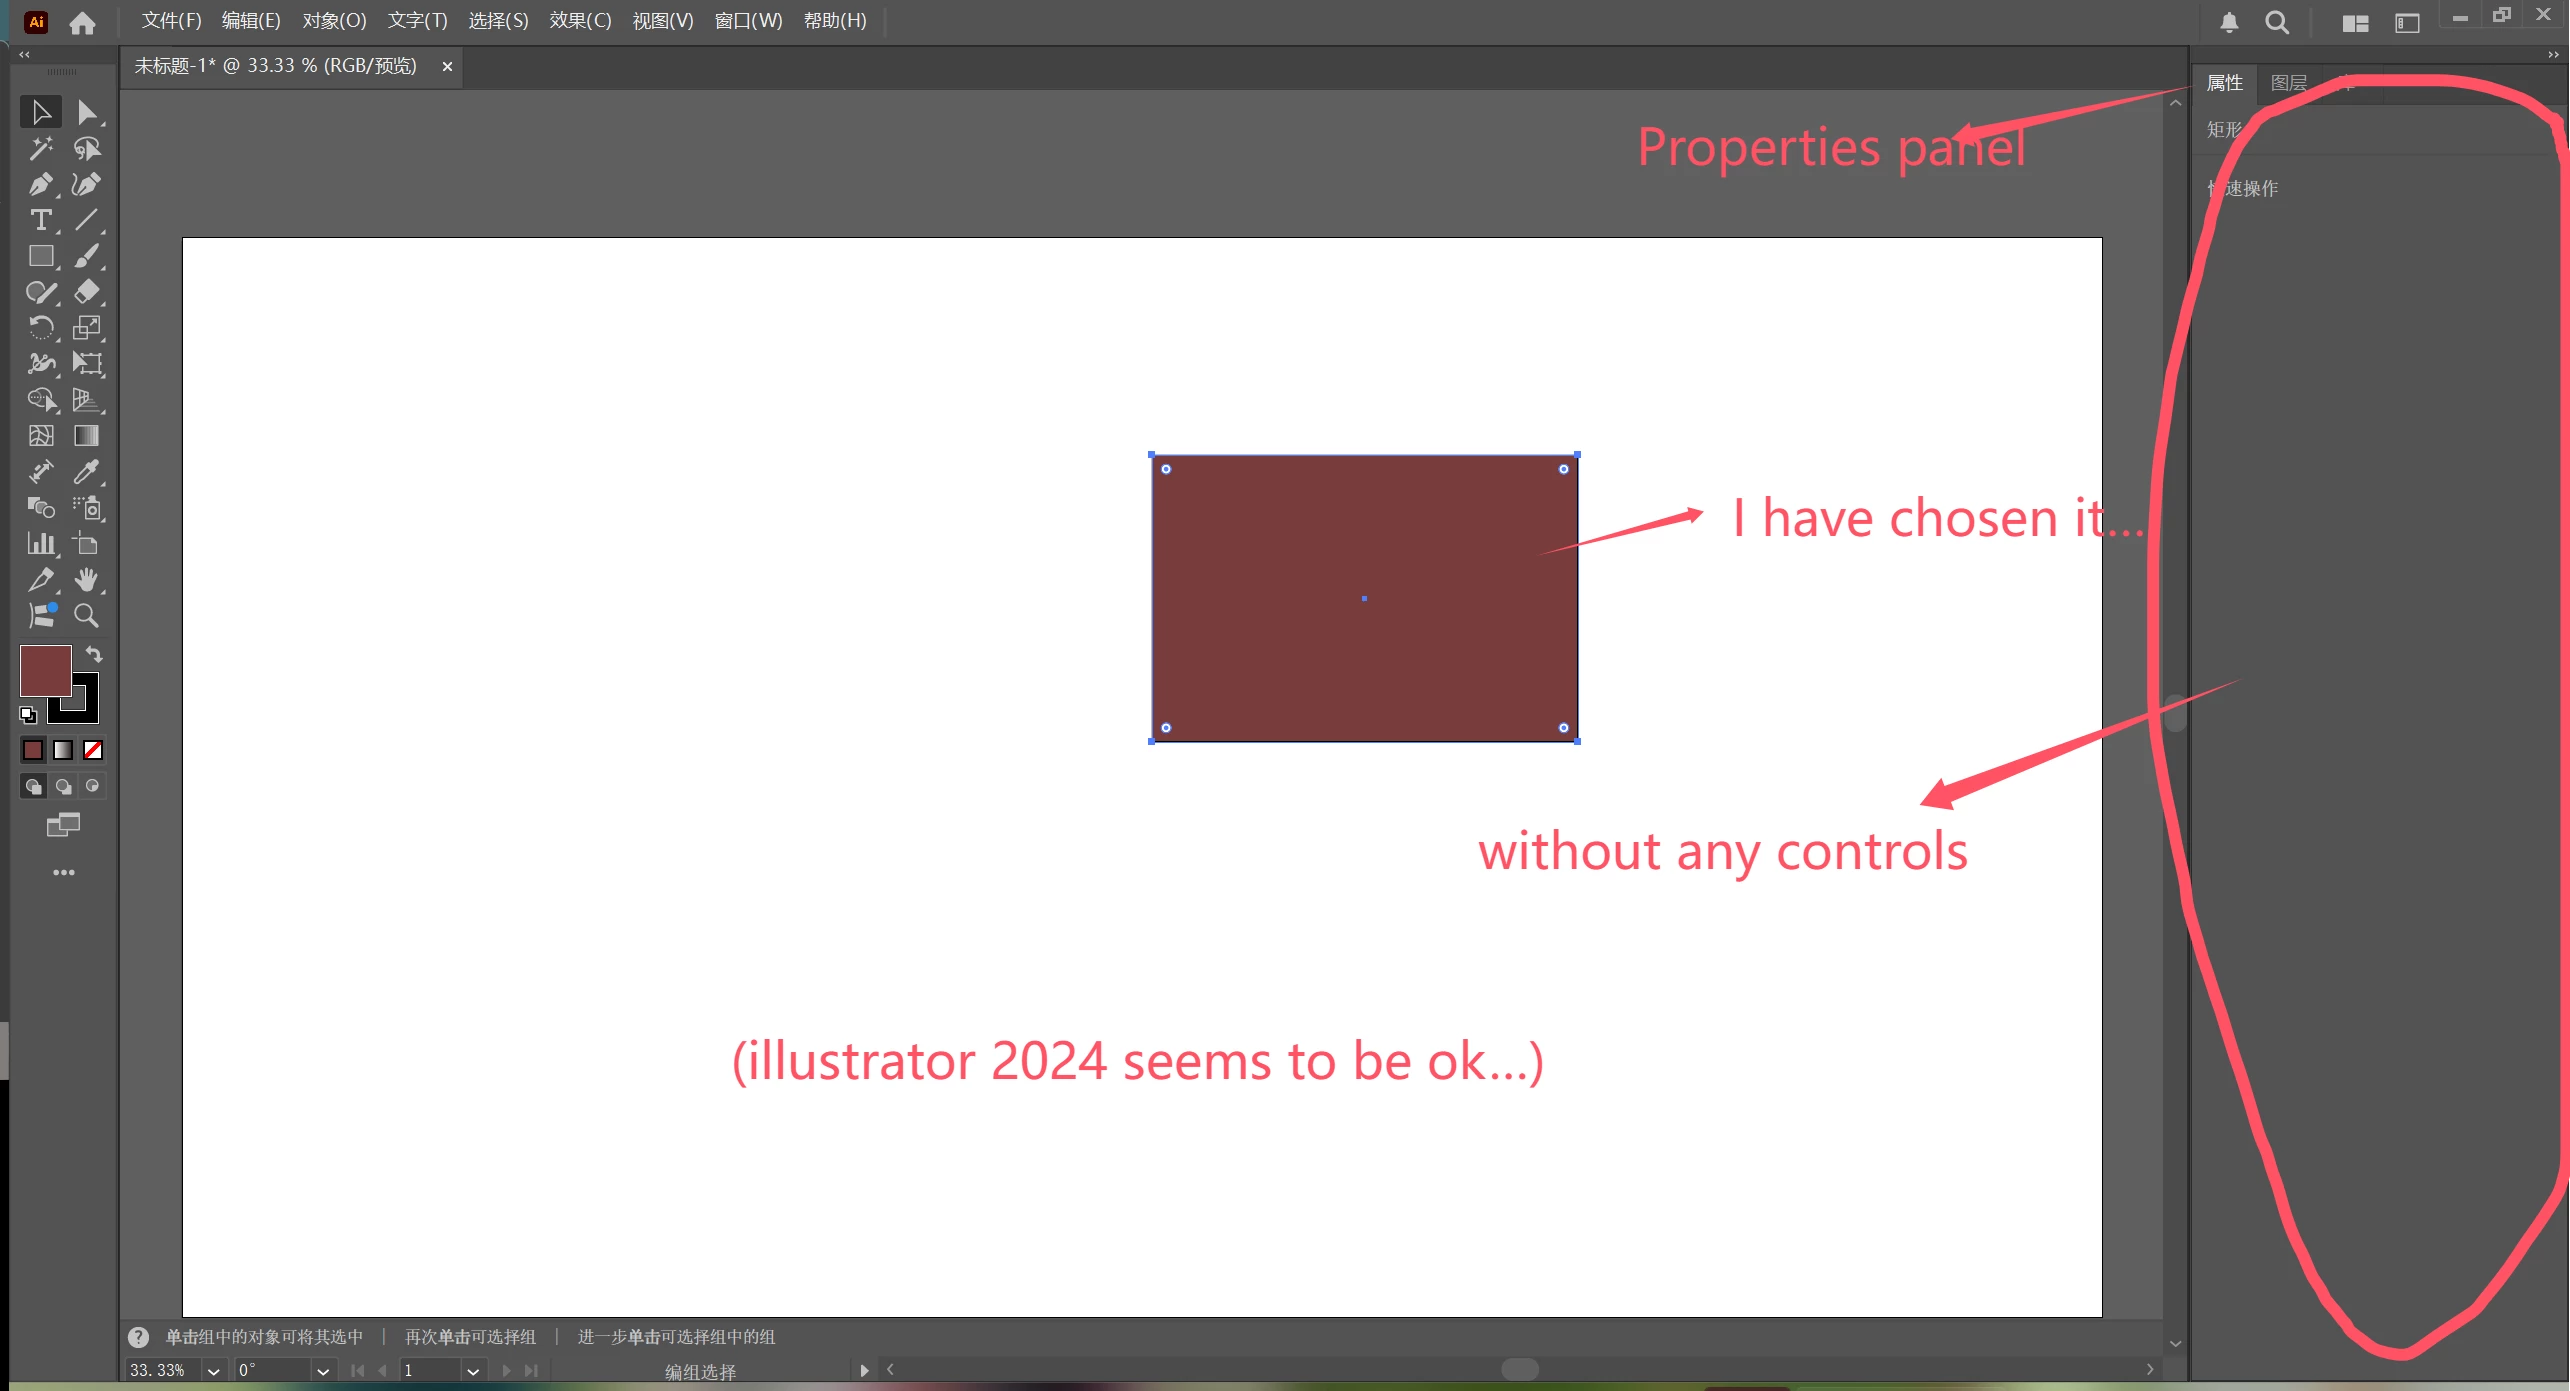Select the Zoom tool

(x=87, y=616)
